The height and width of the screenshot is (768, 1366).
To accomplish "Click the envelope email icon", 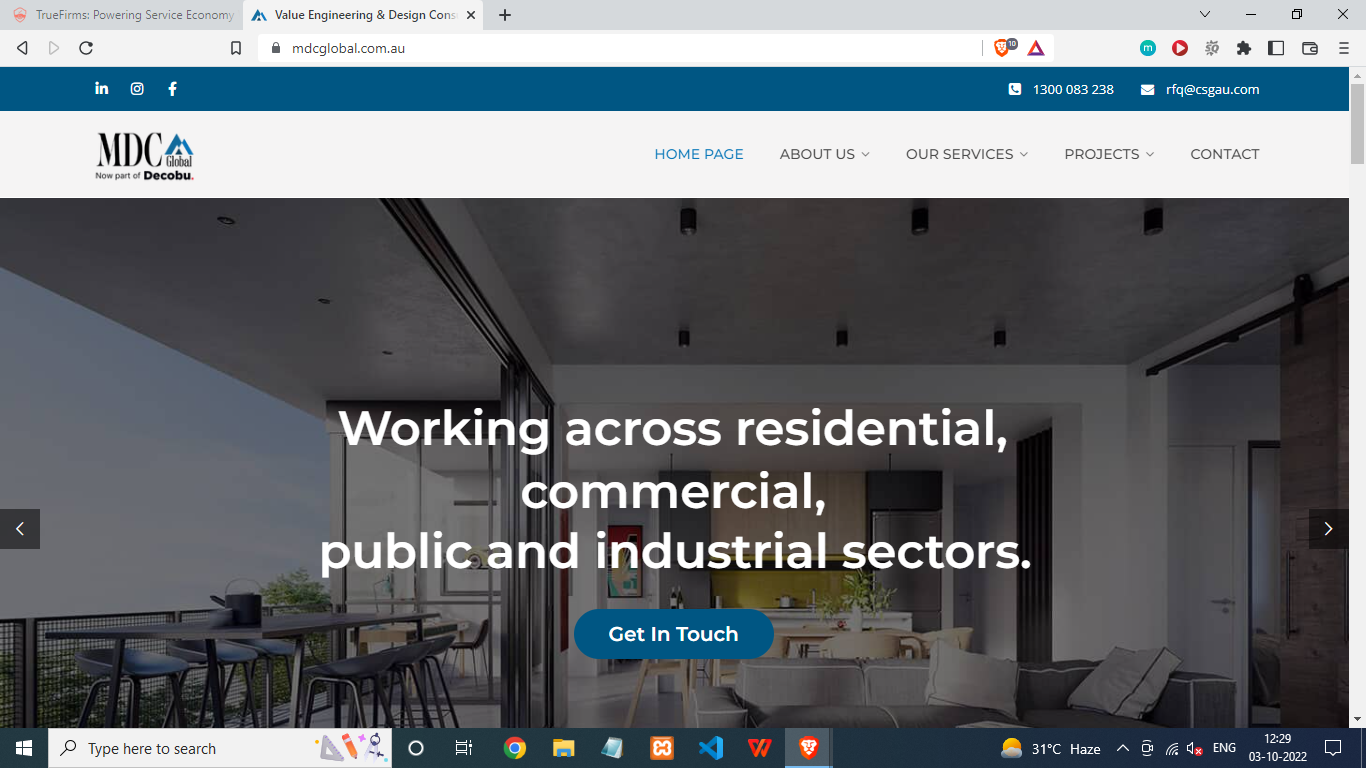I will click(x=1147, y=89).
